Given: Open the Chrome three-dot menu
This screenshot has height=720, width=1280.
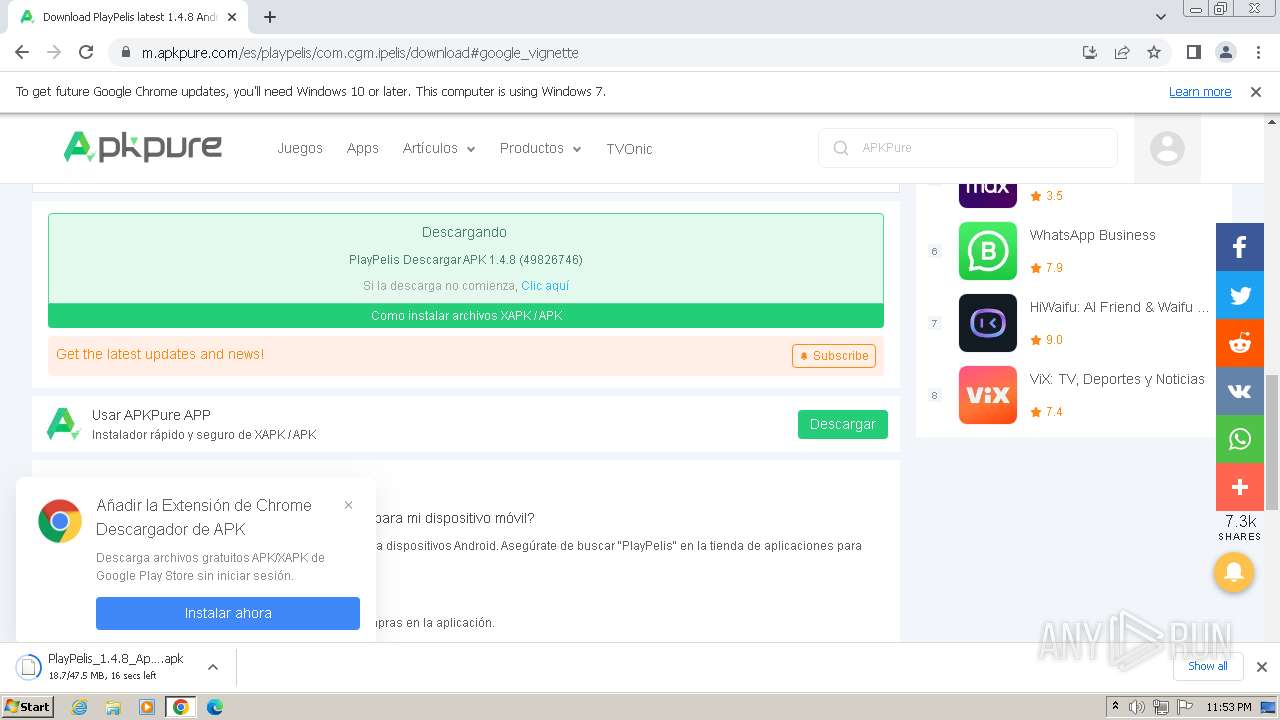Looking at the screenshot, I should (x=1257, y=52).
